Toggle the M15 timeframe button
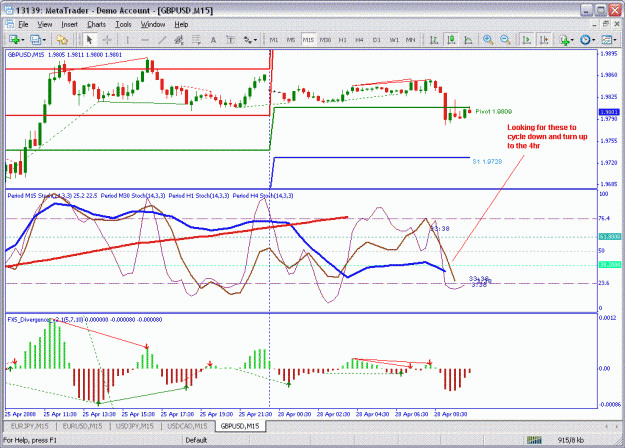 (308, 40)
